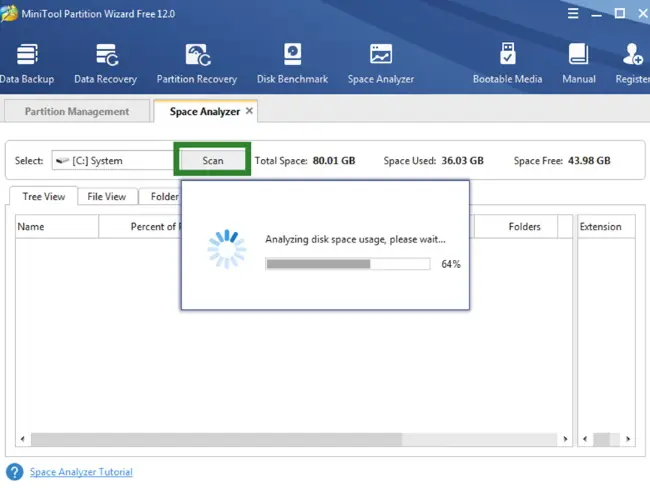Start Disk Benchmark tool

pos(292,63)
